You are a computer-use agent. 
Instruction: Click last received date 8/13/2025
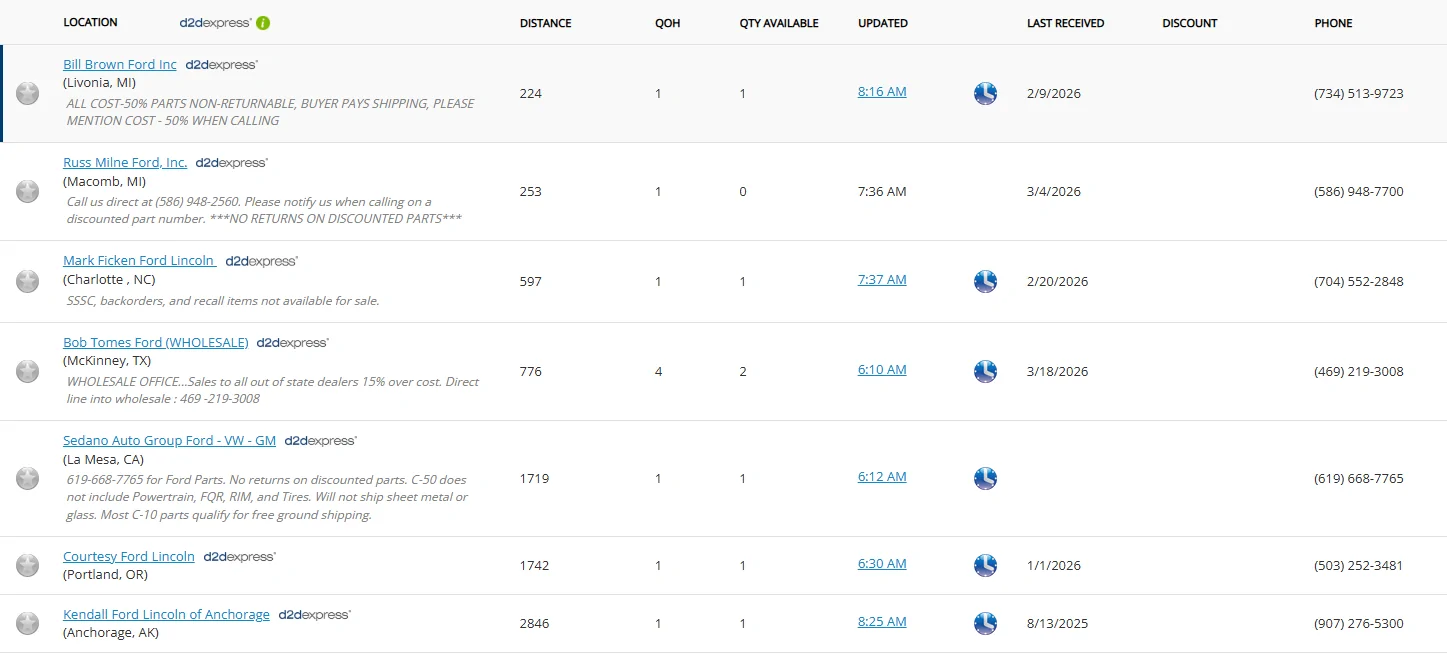[1058, 624]
